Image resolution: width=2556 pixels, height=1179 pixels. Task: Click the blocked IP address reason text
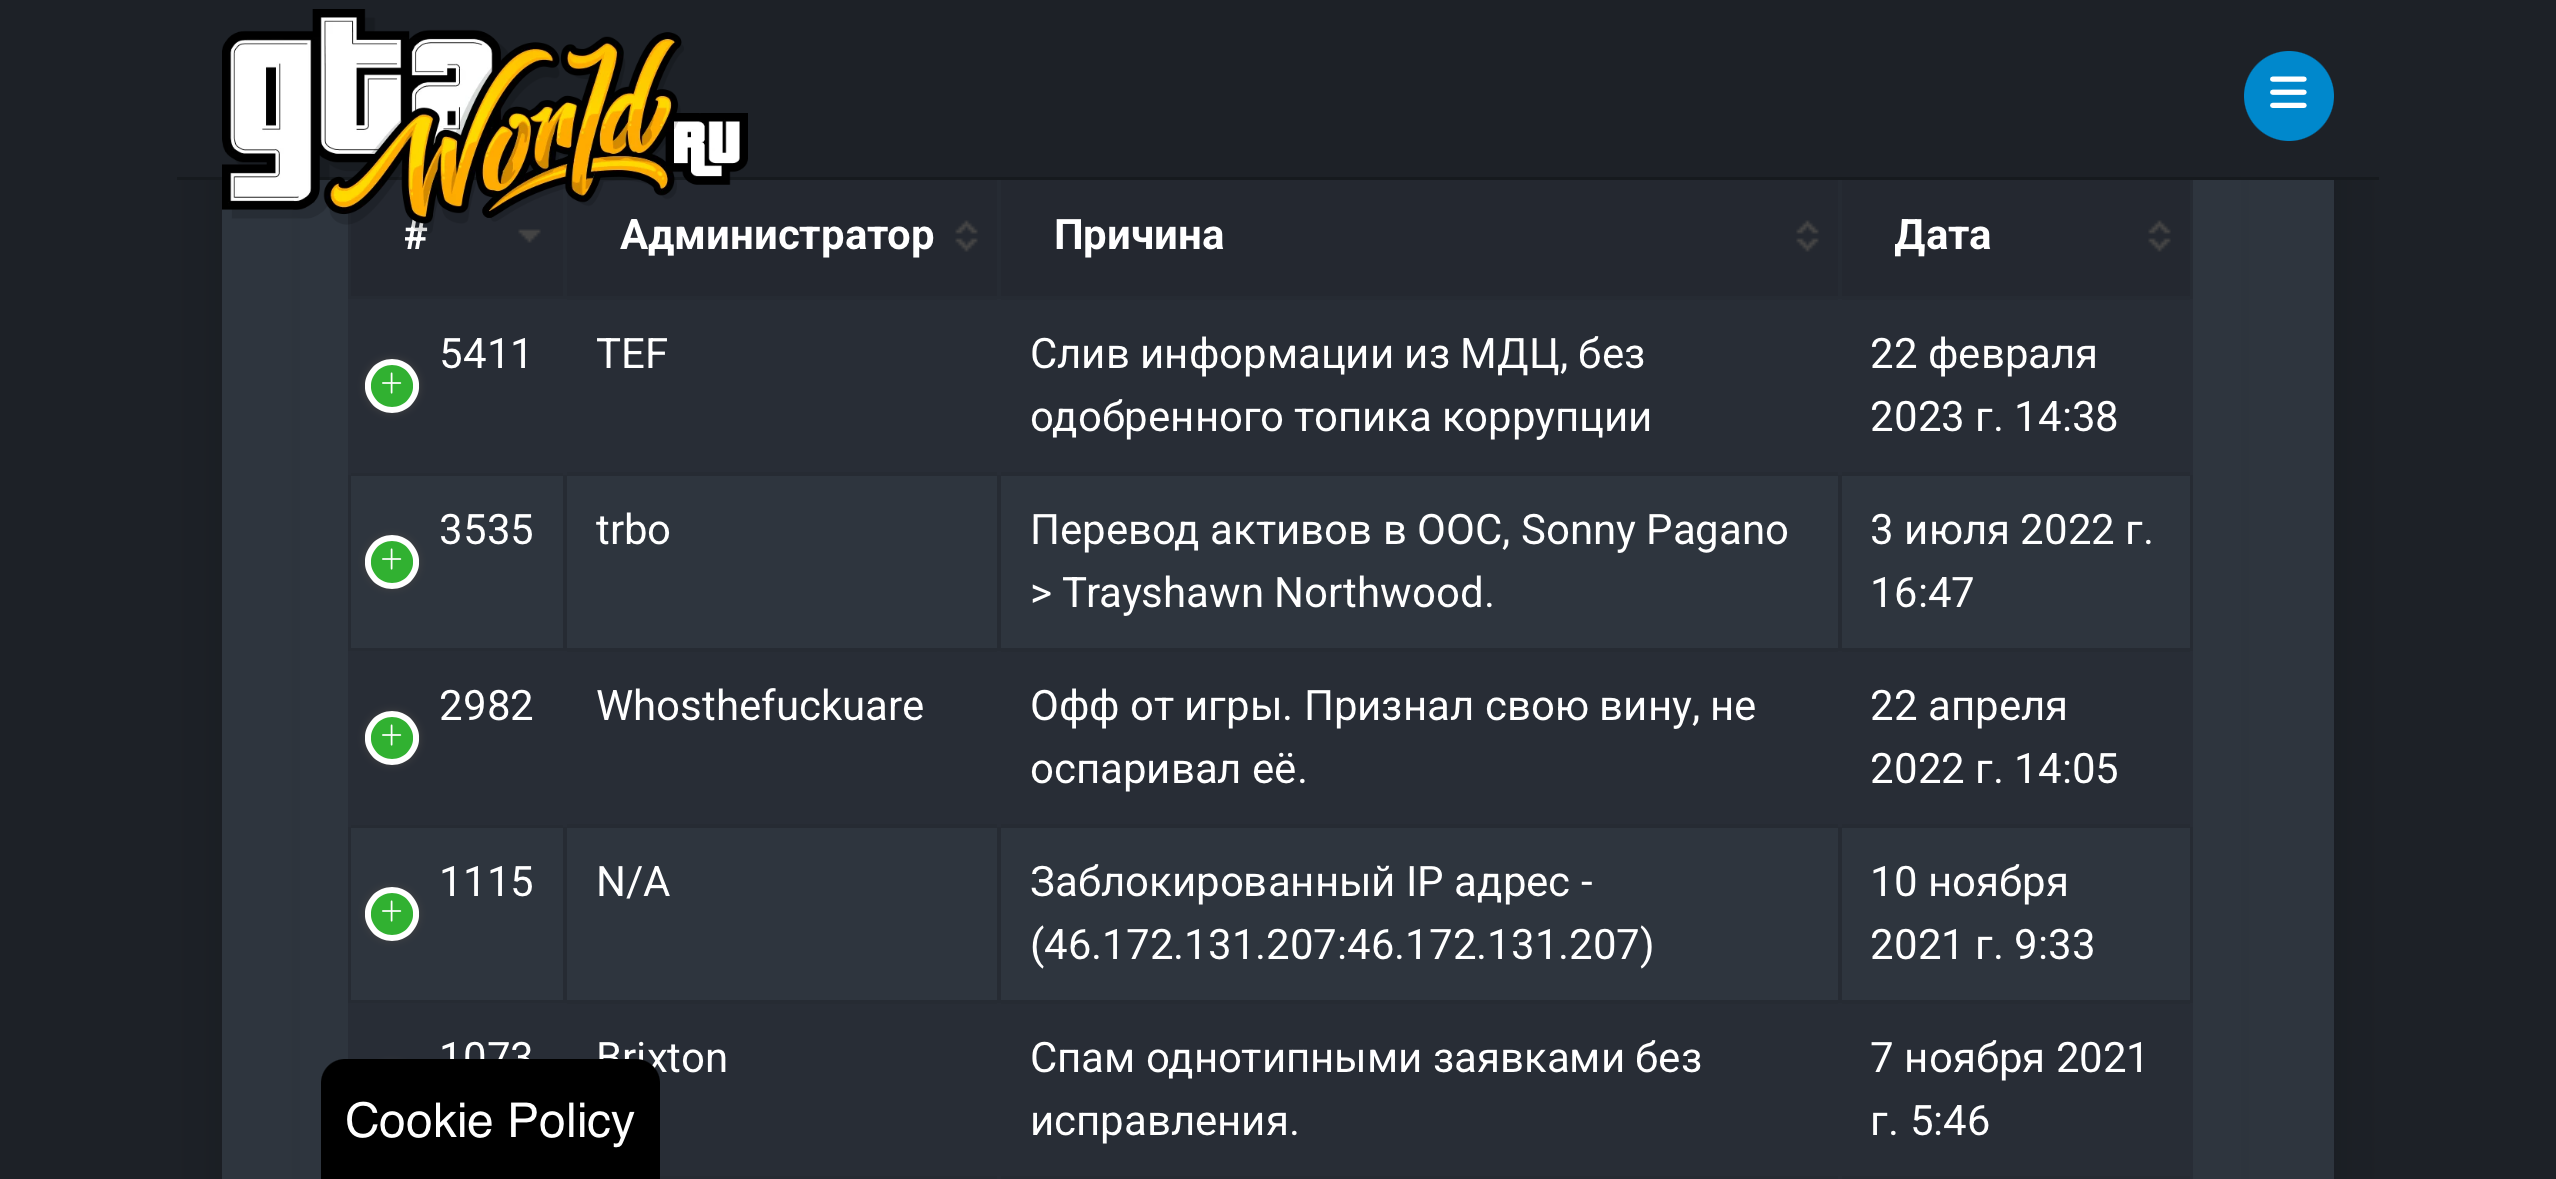[1342, 913]
